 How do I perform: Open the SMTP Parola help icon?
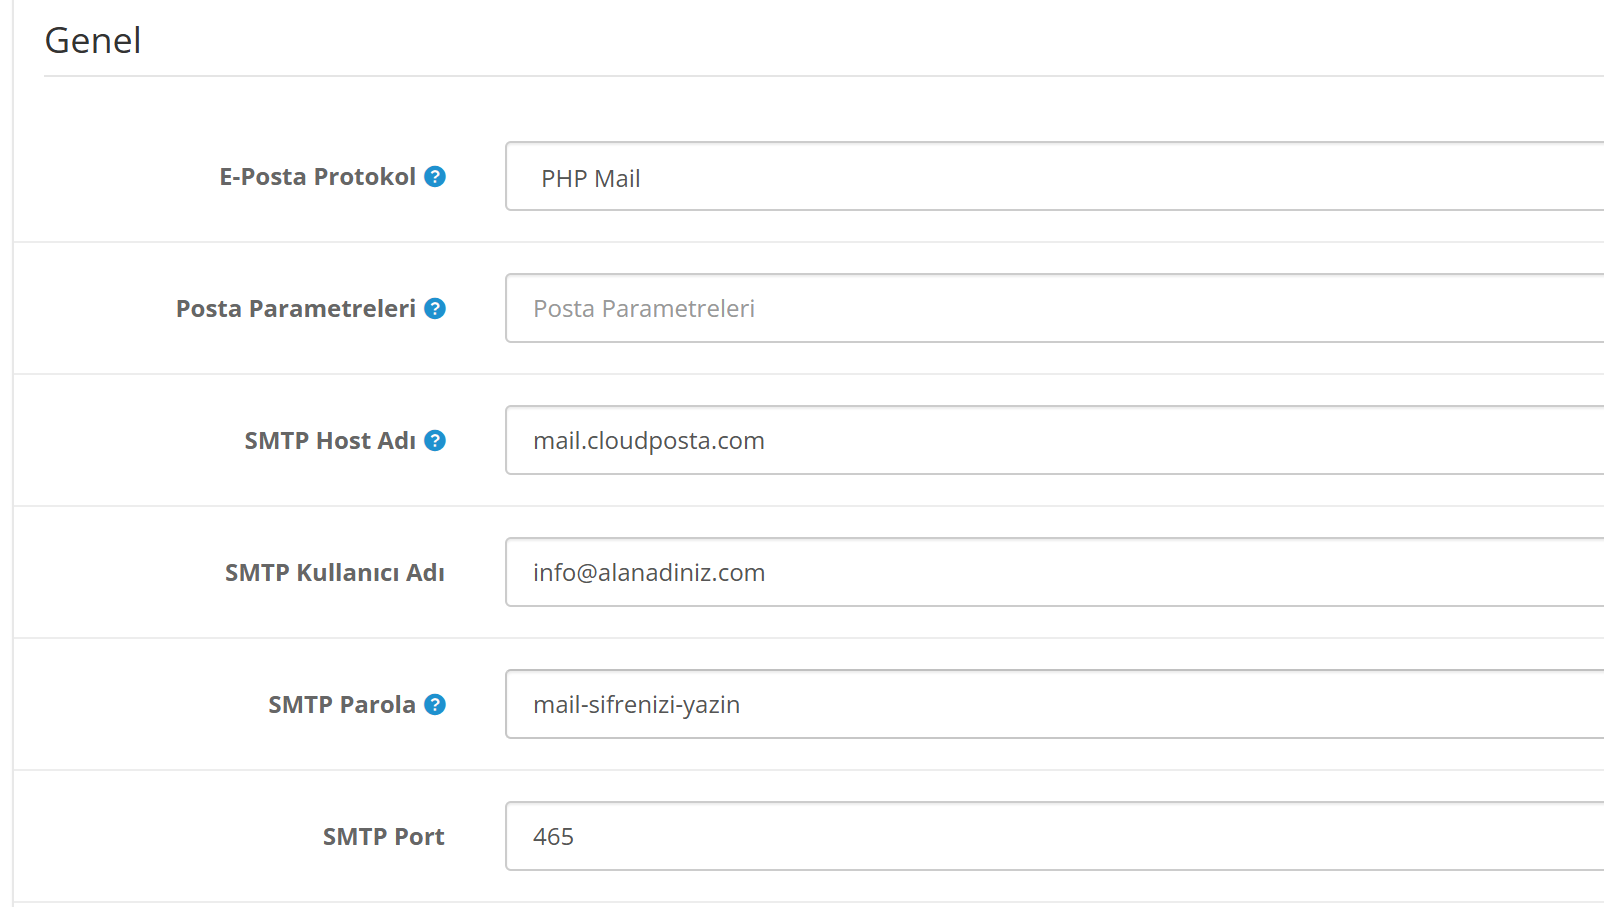click(434, 704)
